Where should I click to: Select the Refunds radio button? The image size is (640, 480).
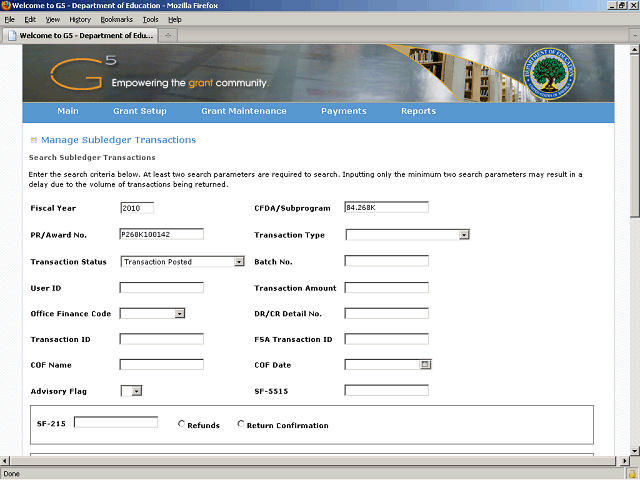182,424
